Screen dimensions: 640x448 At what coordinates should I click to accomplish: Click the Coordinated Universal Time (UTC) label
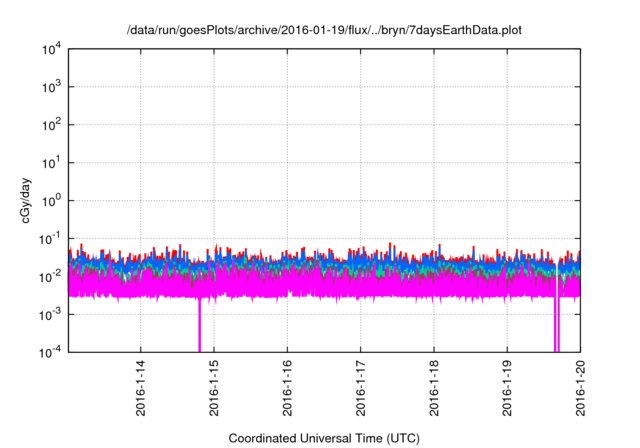(x=324, y=439)
